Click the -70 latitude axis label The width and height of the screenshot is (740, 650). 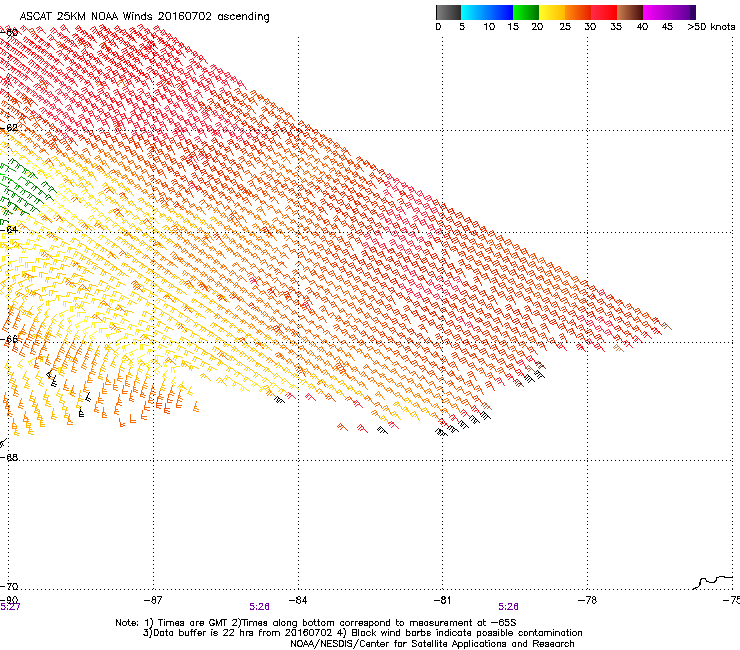click(9, 586)
